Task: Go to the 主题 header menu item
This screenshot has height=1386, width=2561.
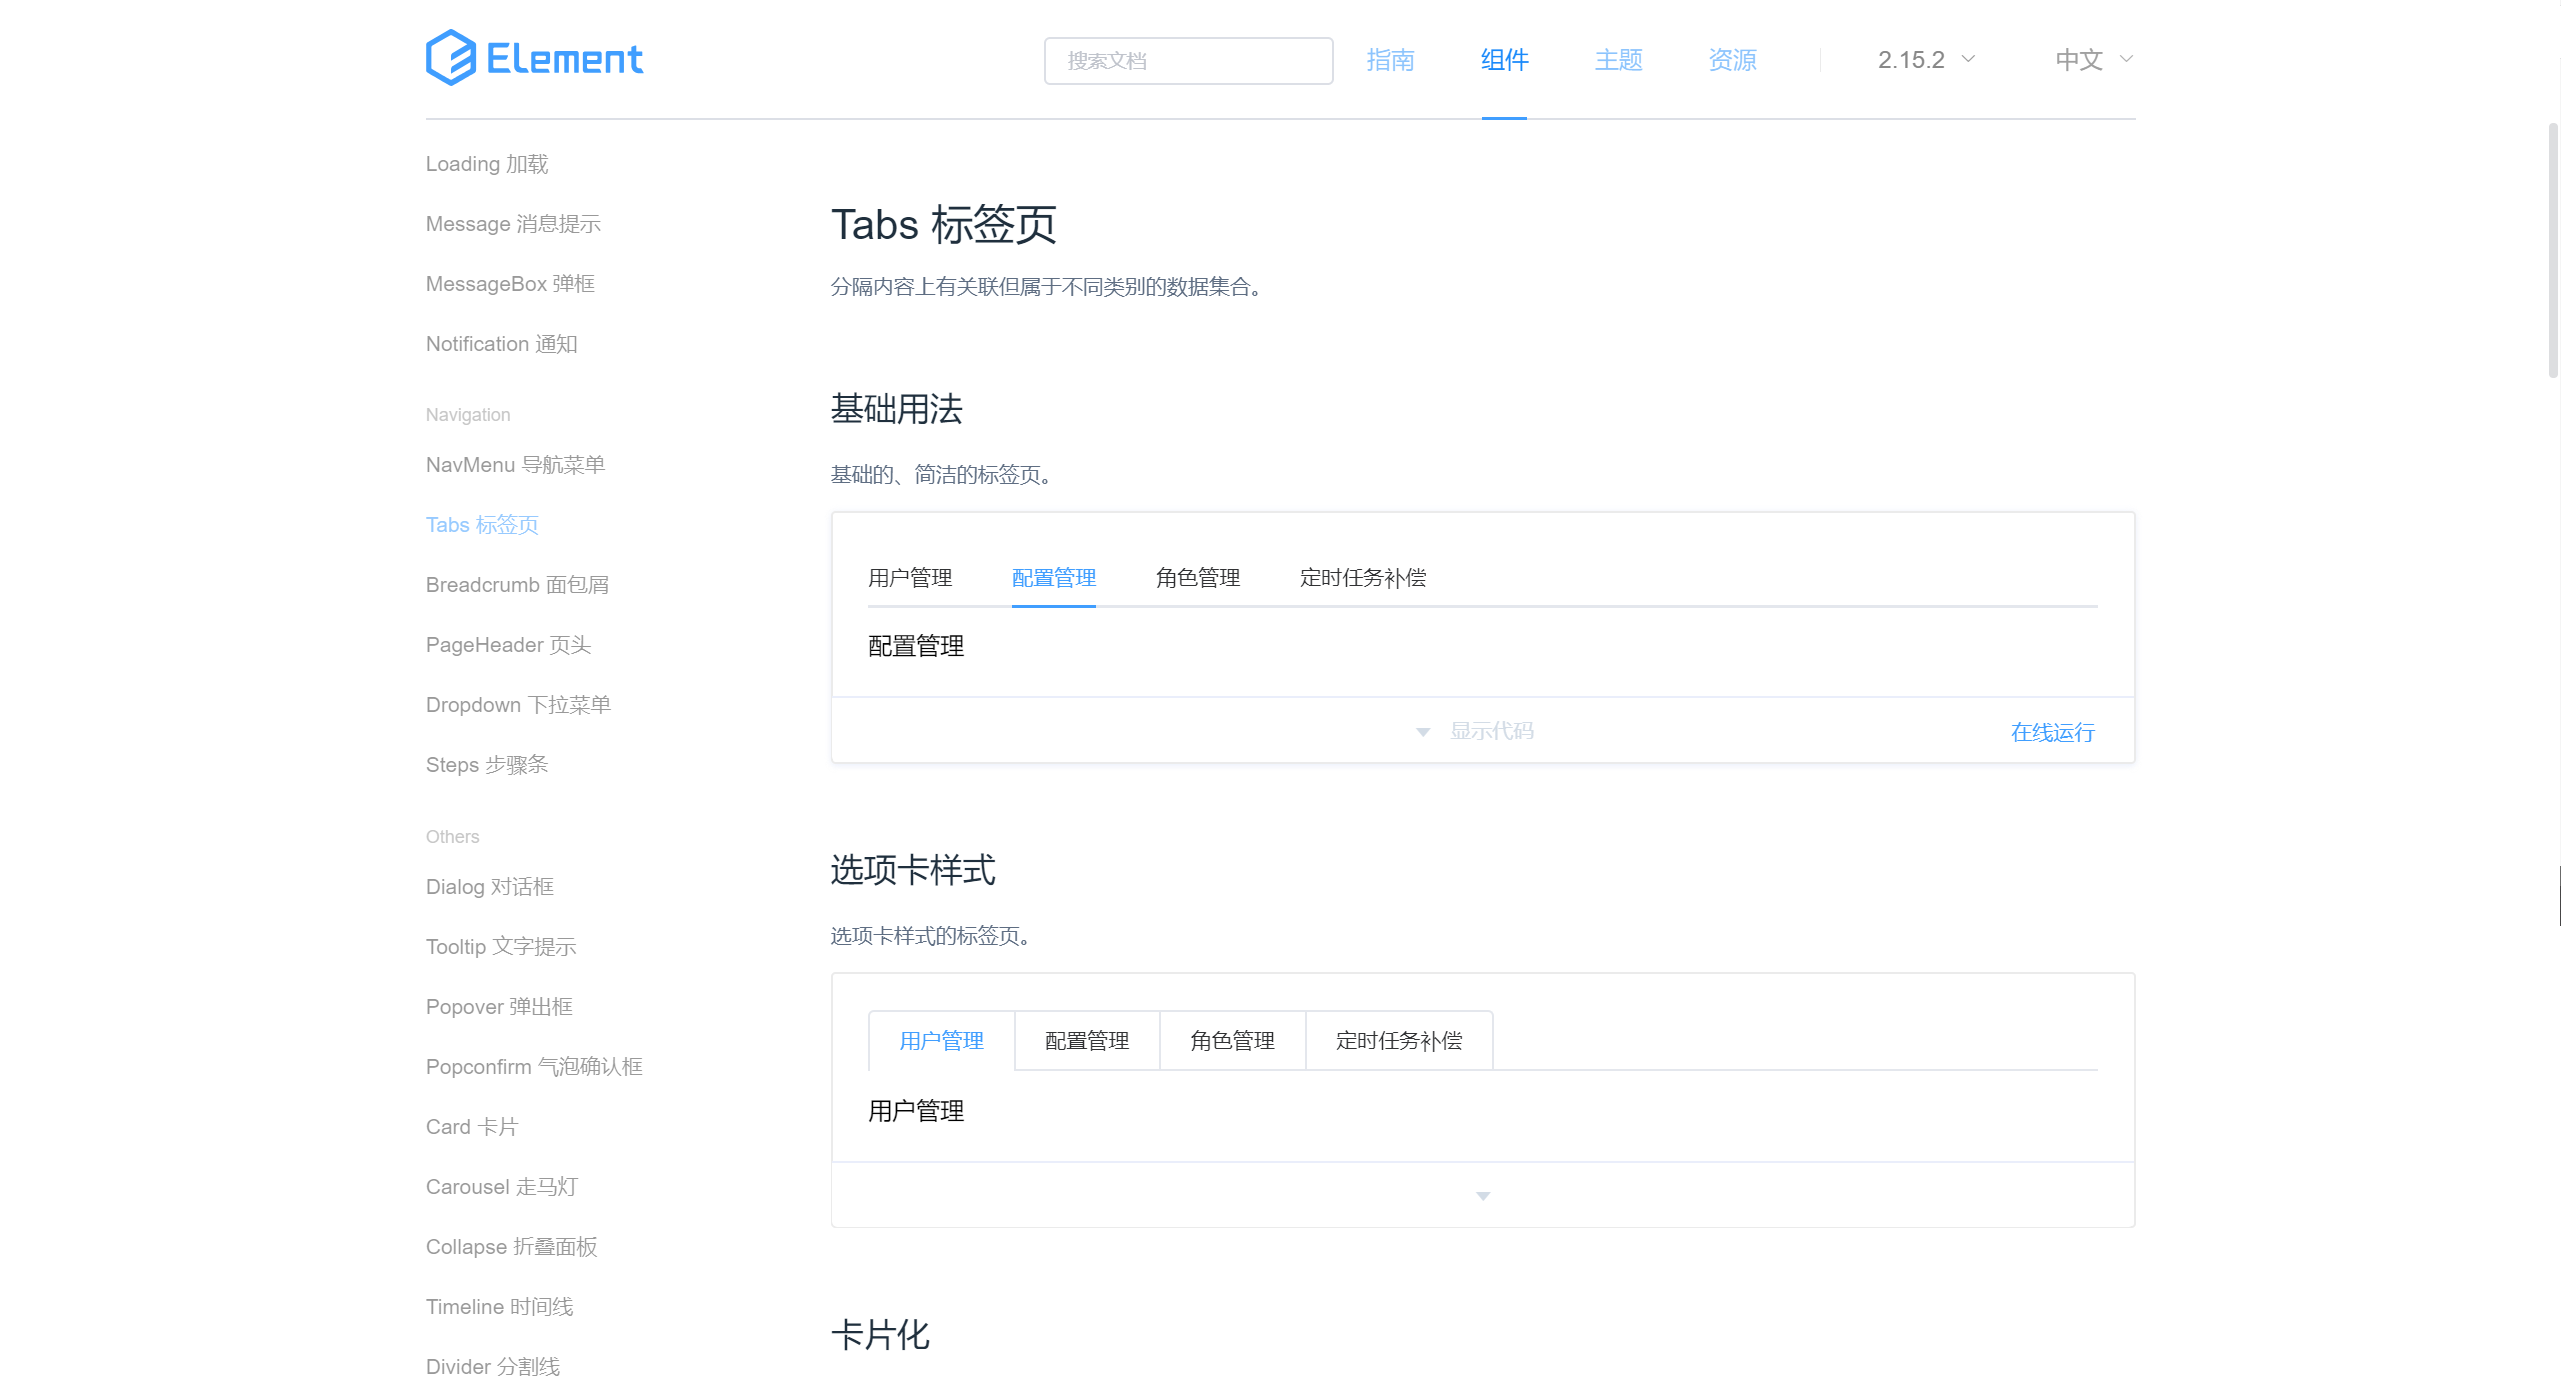Action: 1618,60
